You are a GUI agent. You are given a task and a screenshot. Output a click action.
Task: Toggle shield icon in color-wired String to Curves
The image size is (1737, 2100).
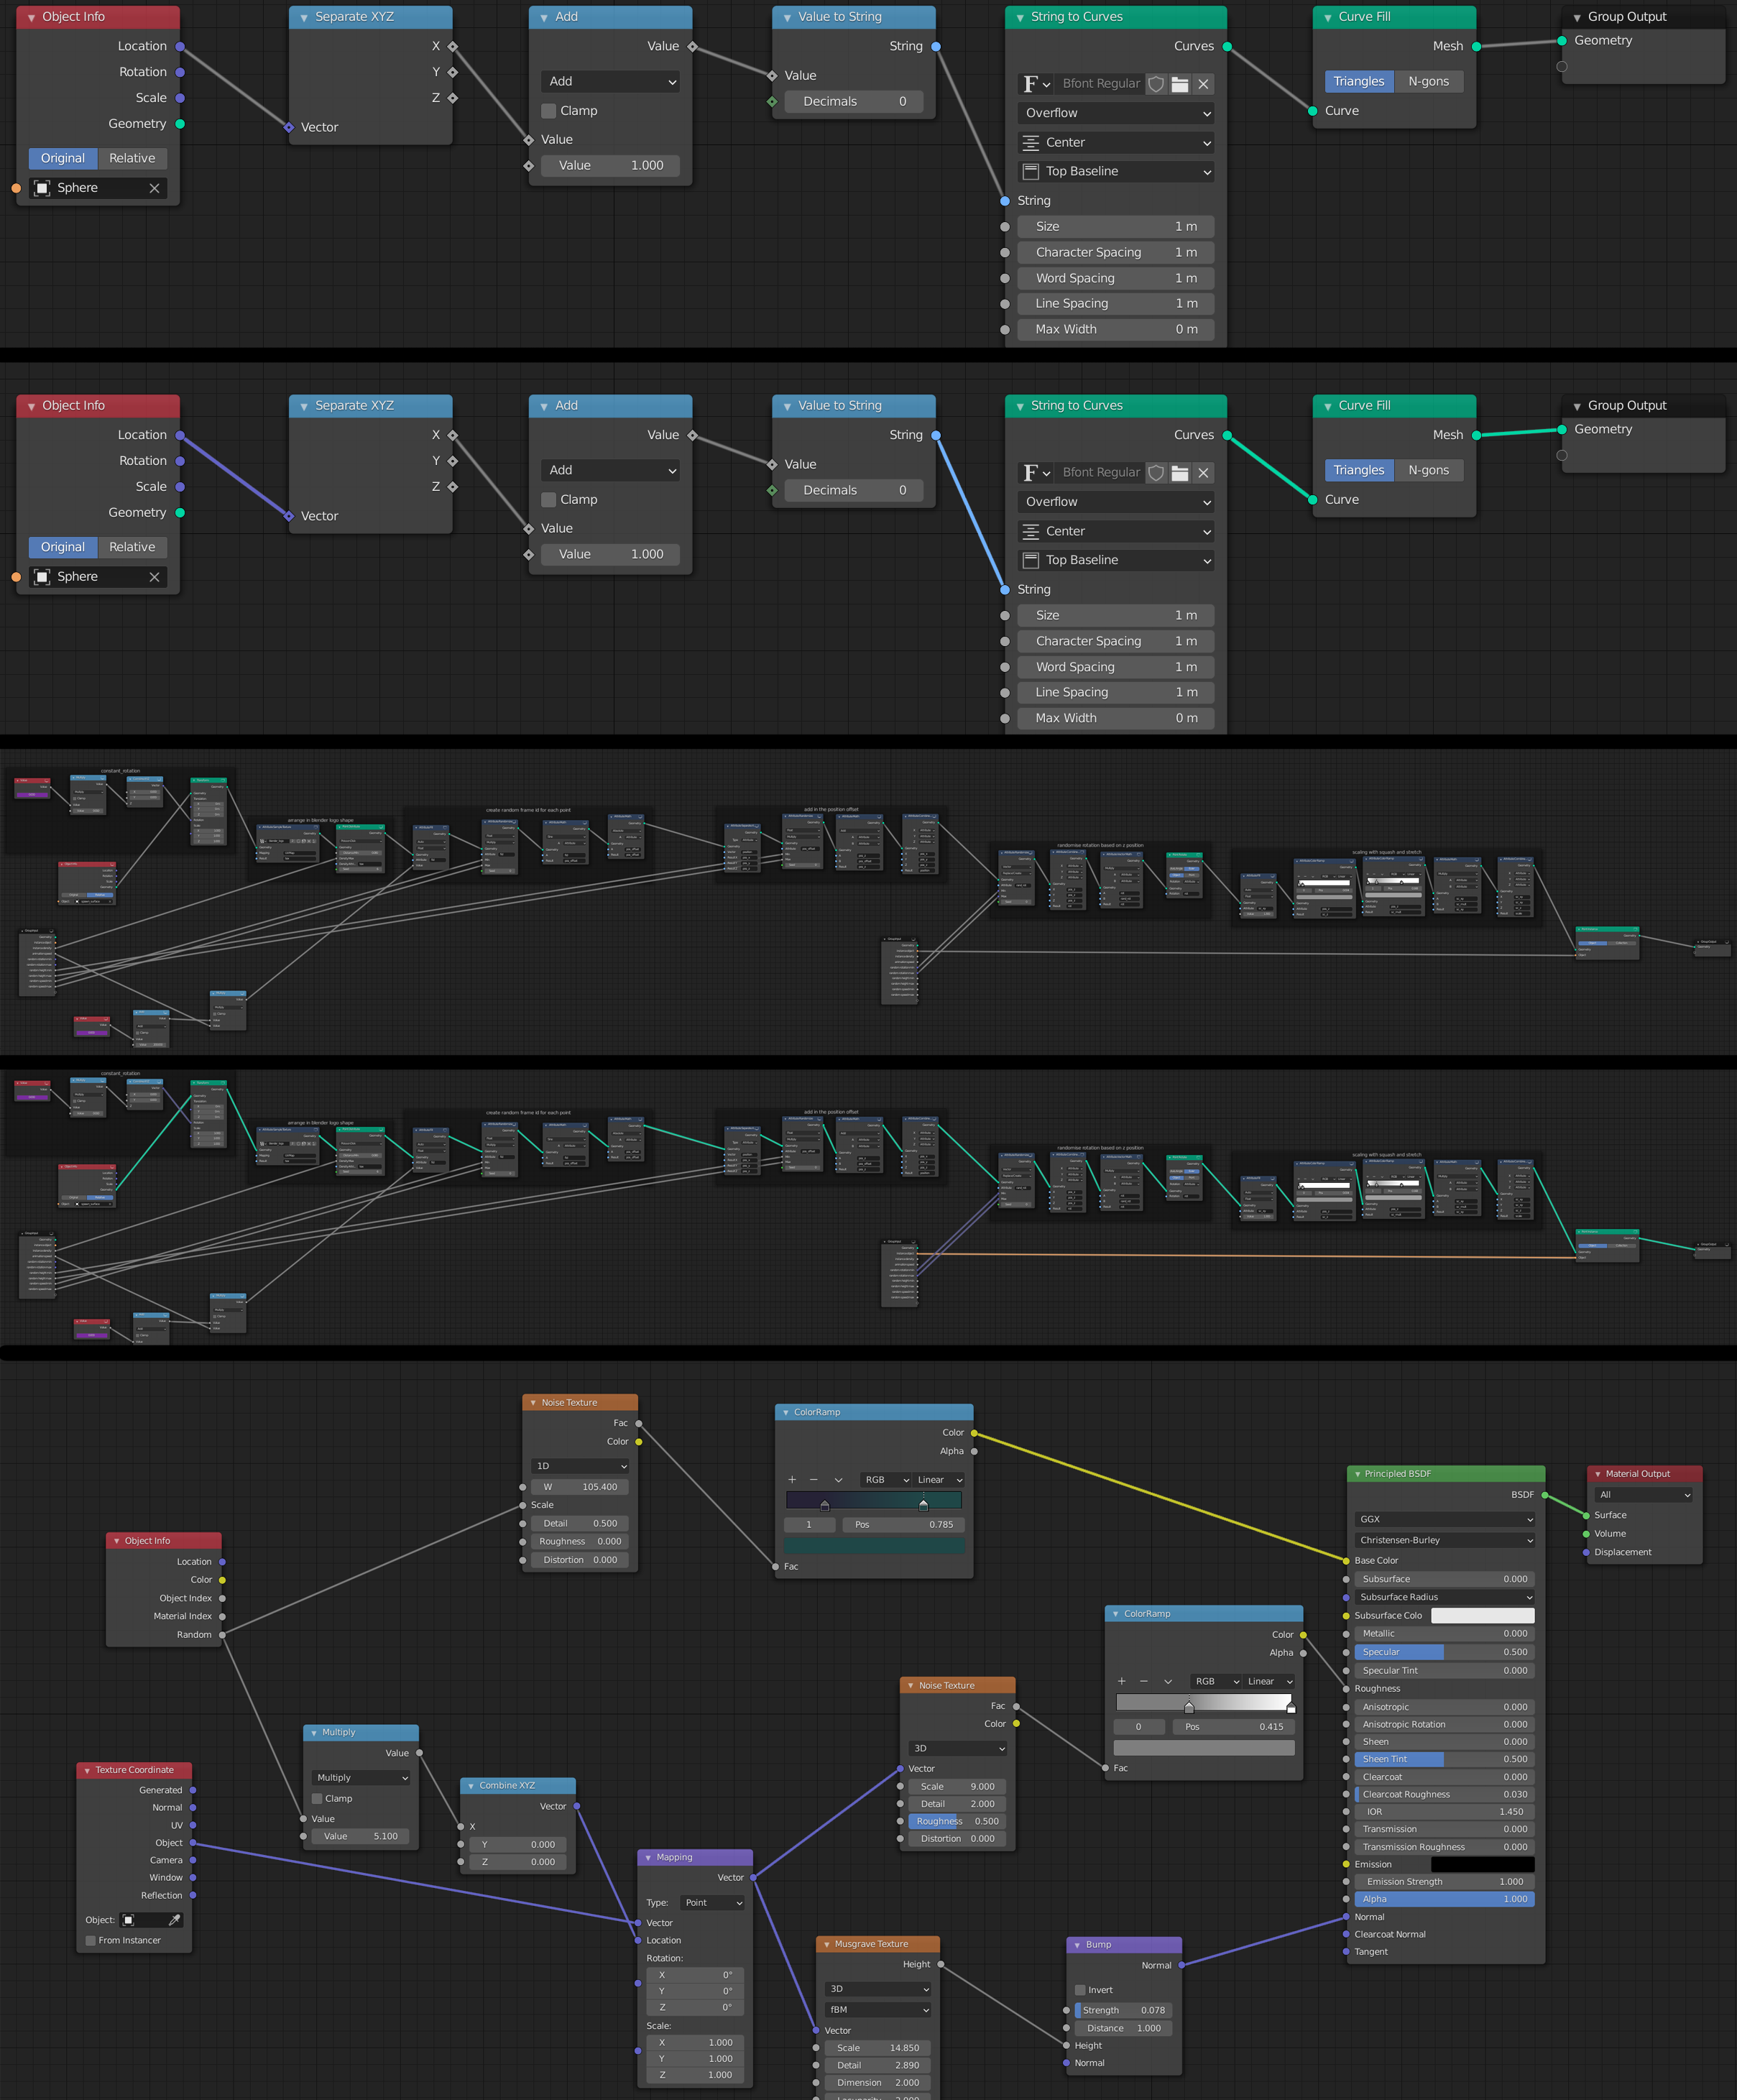point(1156,473)
